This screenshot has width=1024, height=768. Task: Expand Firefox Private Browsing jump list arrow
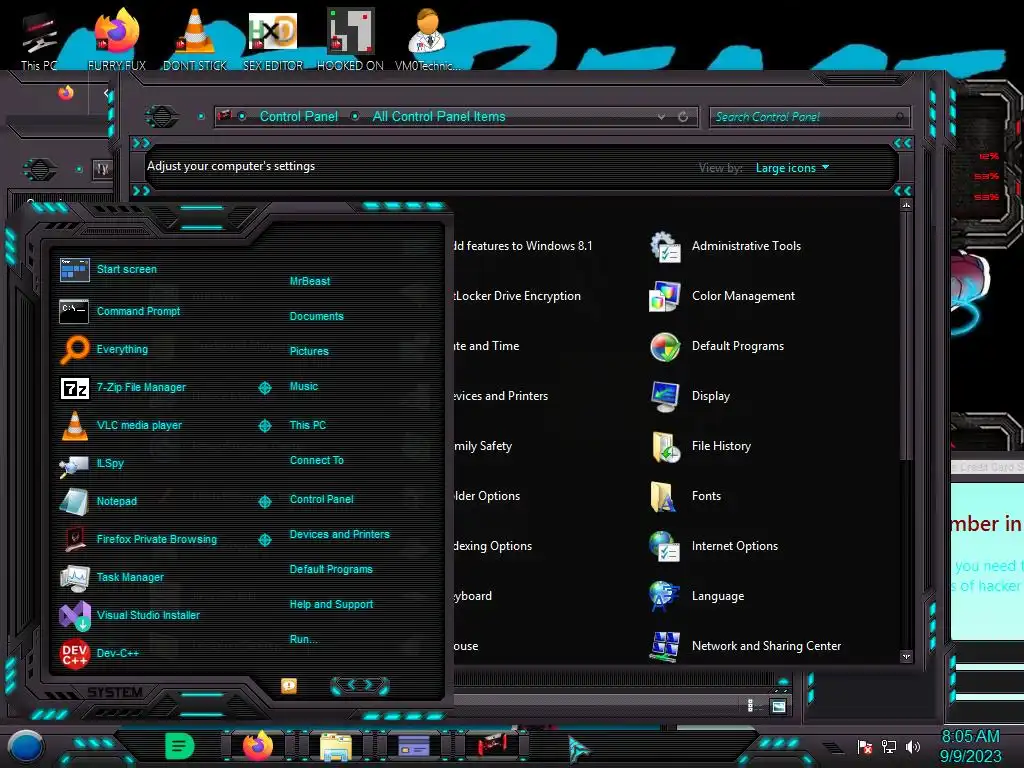[x=264, y=539]
